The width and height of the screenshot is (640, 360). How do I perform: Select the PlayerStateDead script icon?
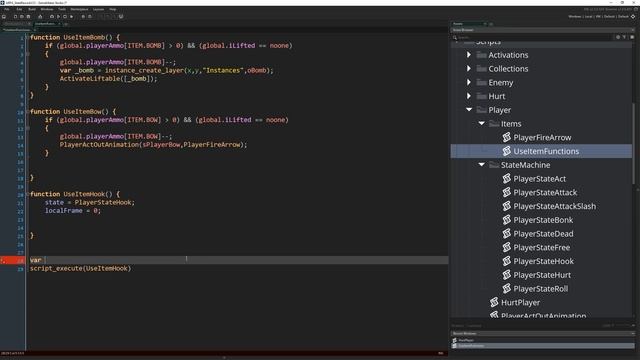pos(507,233)
